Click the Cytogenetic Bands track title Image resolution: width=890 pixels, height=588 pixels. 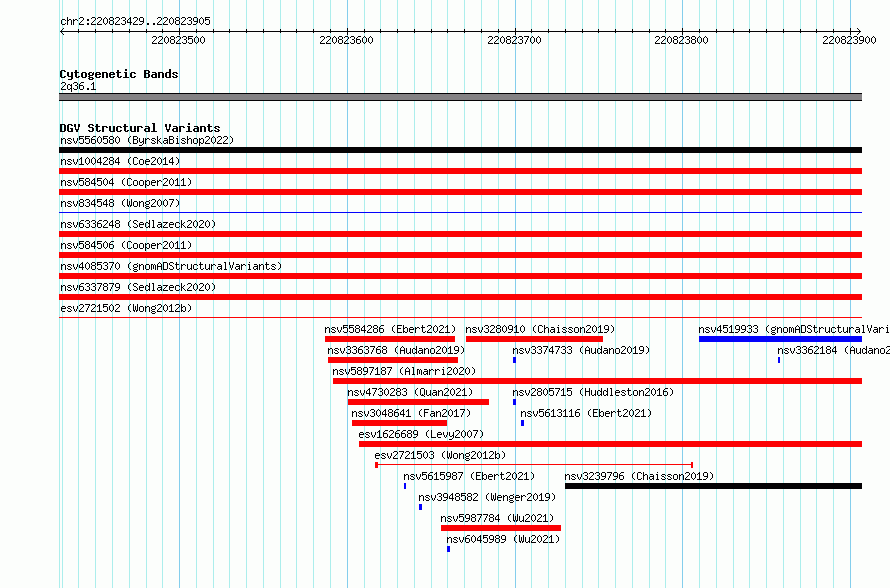point(119,74)
